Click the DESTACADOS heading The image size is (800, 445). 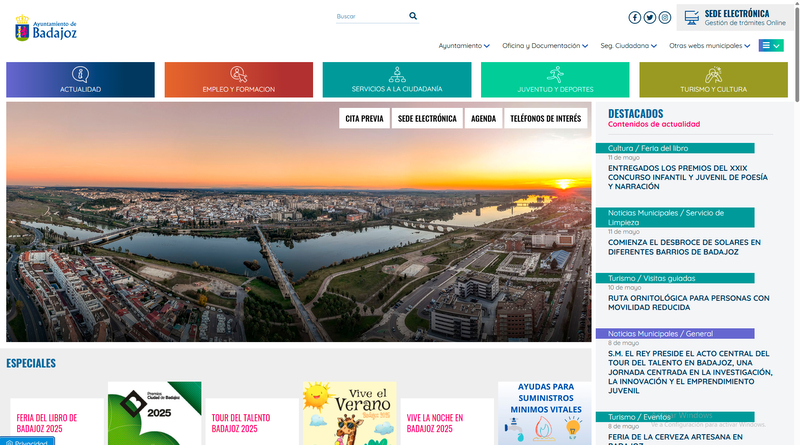coord(635,113)
